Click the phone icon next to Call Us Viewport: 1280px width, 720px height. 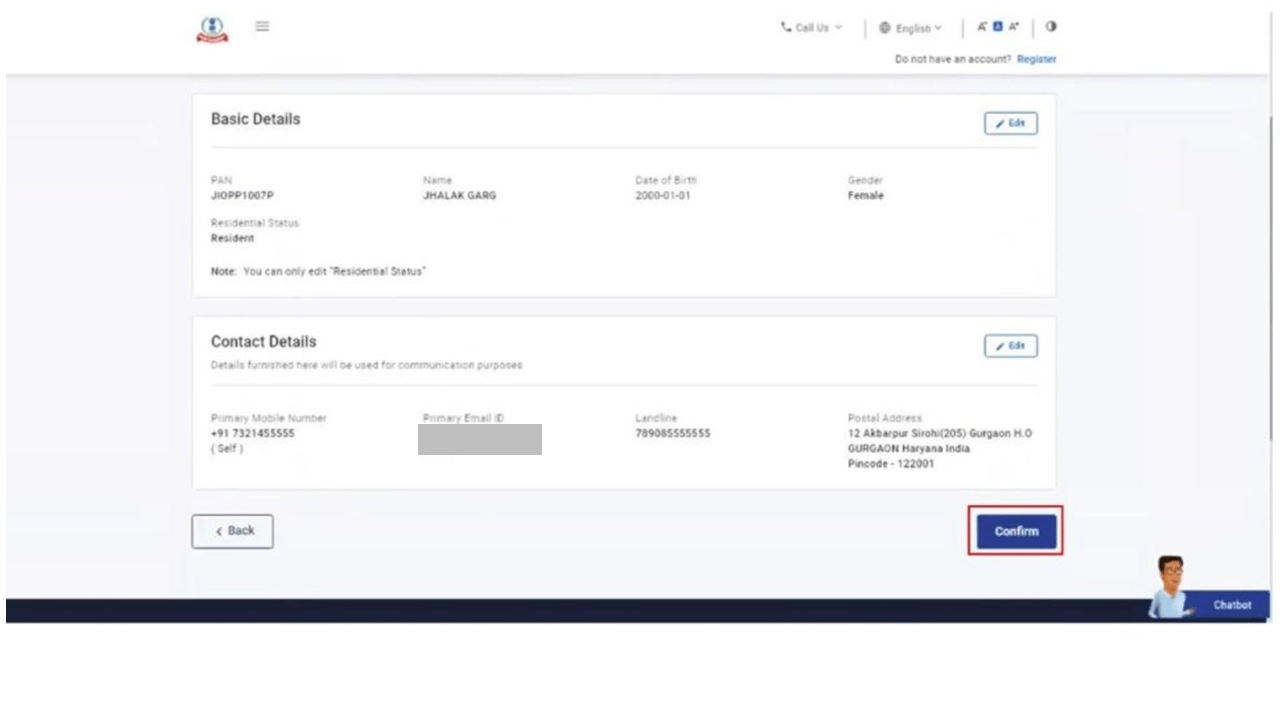(x=788, y=28)
